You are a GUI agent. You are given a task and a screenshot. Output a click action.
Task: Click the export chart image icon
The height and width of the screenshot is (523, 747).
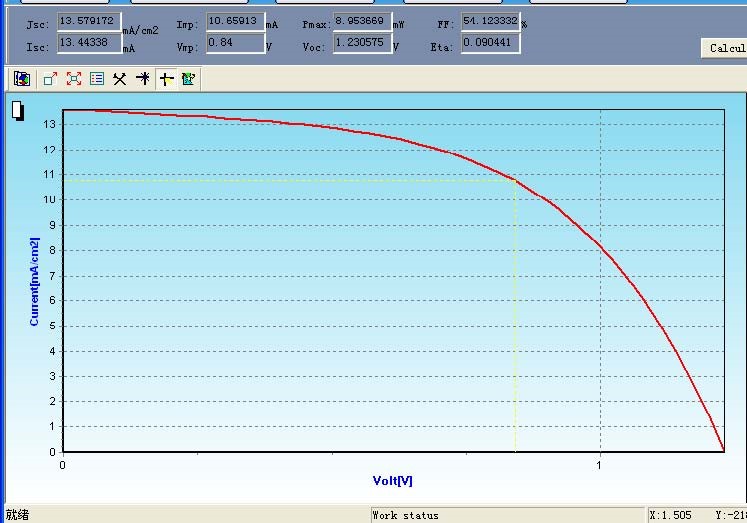189,79
